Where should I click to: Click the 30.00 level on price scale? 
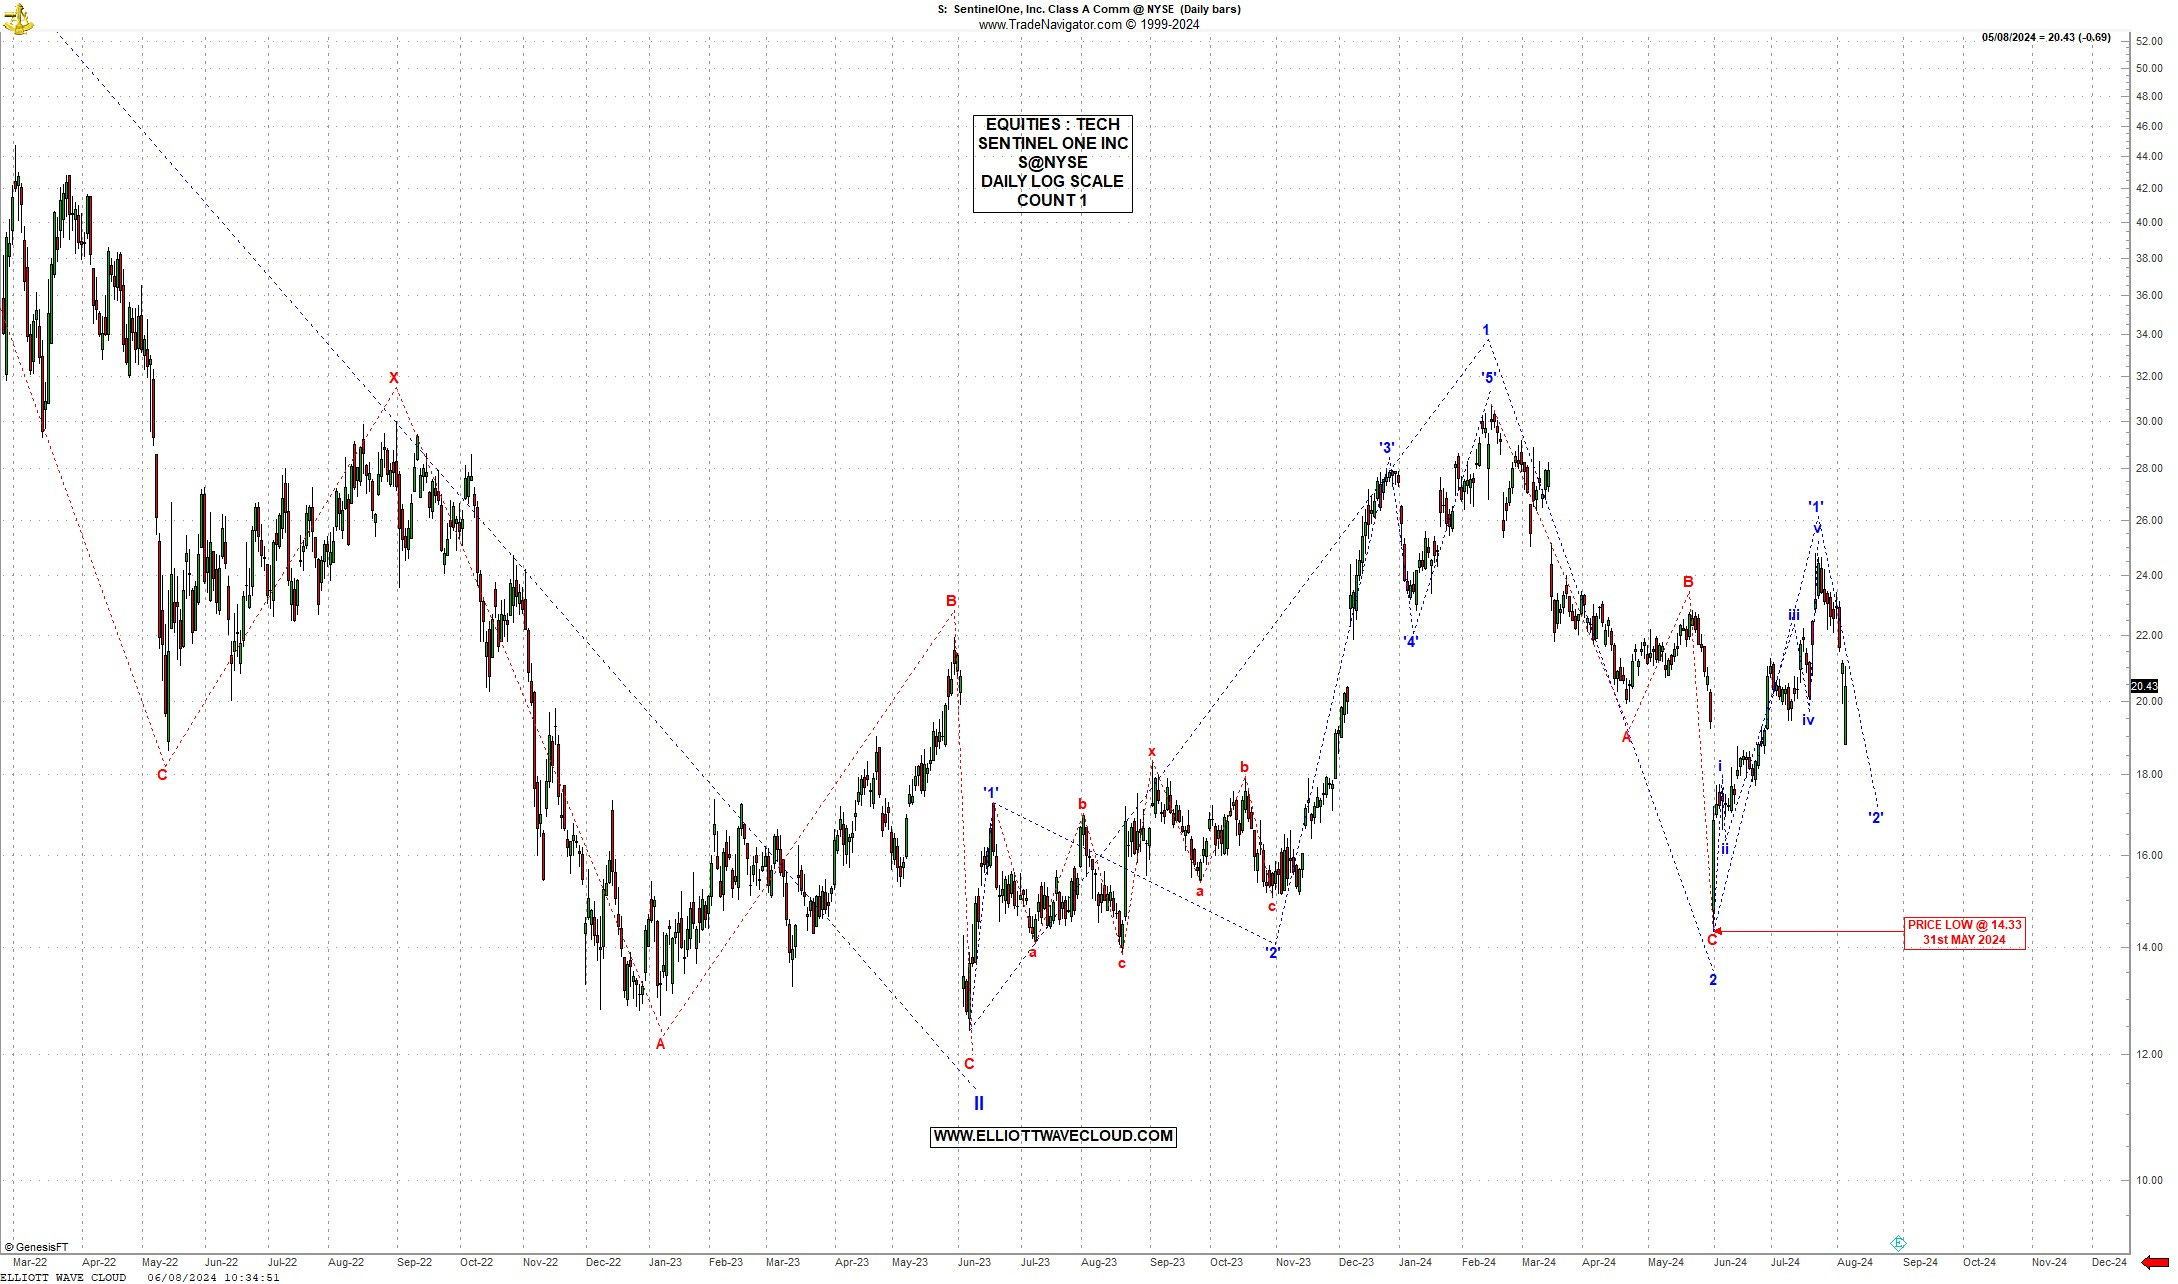(x=2148, y=421)
